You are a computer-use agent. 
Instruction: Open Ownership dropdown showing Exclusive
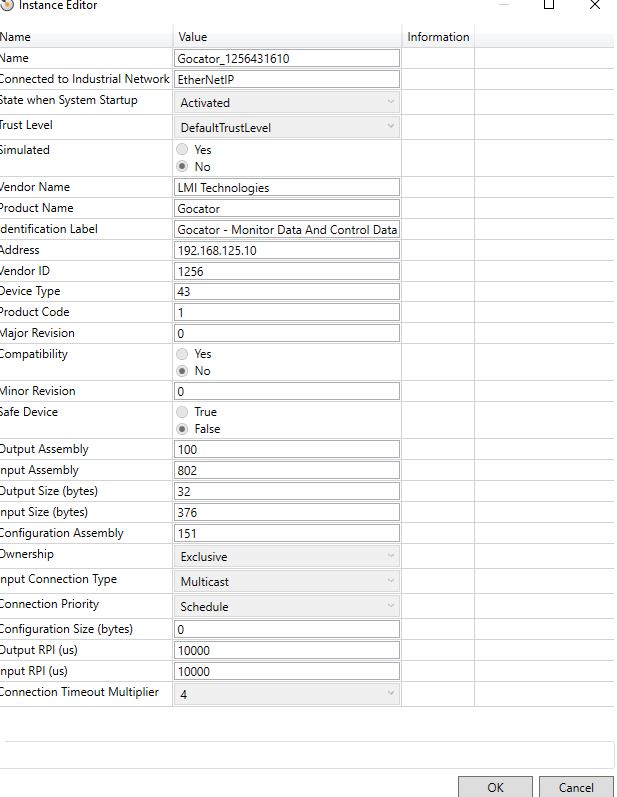tap(287, 556)
